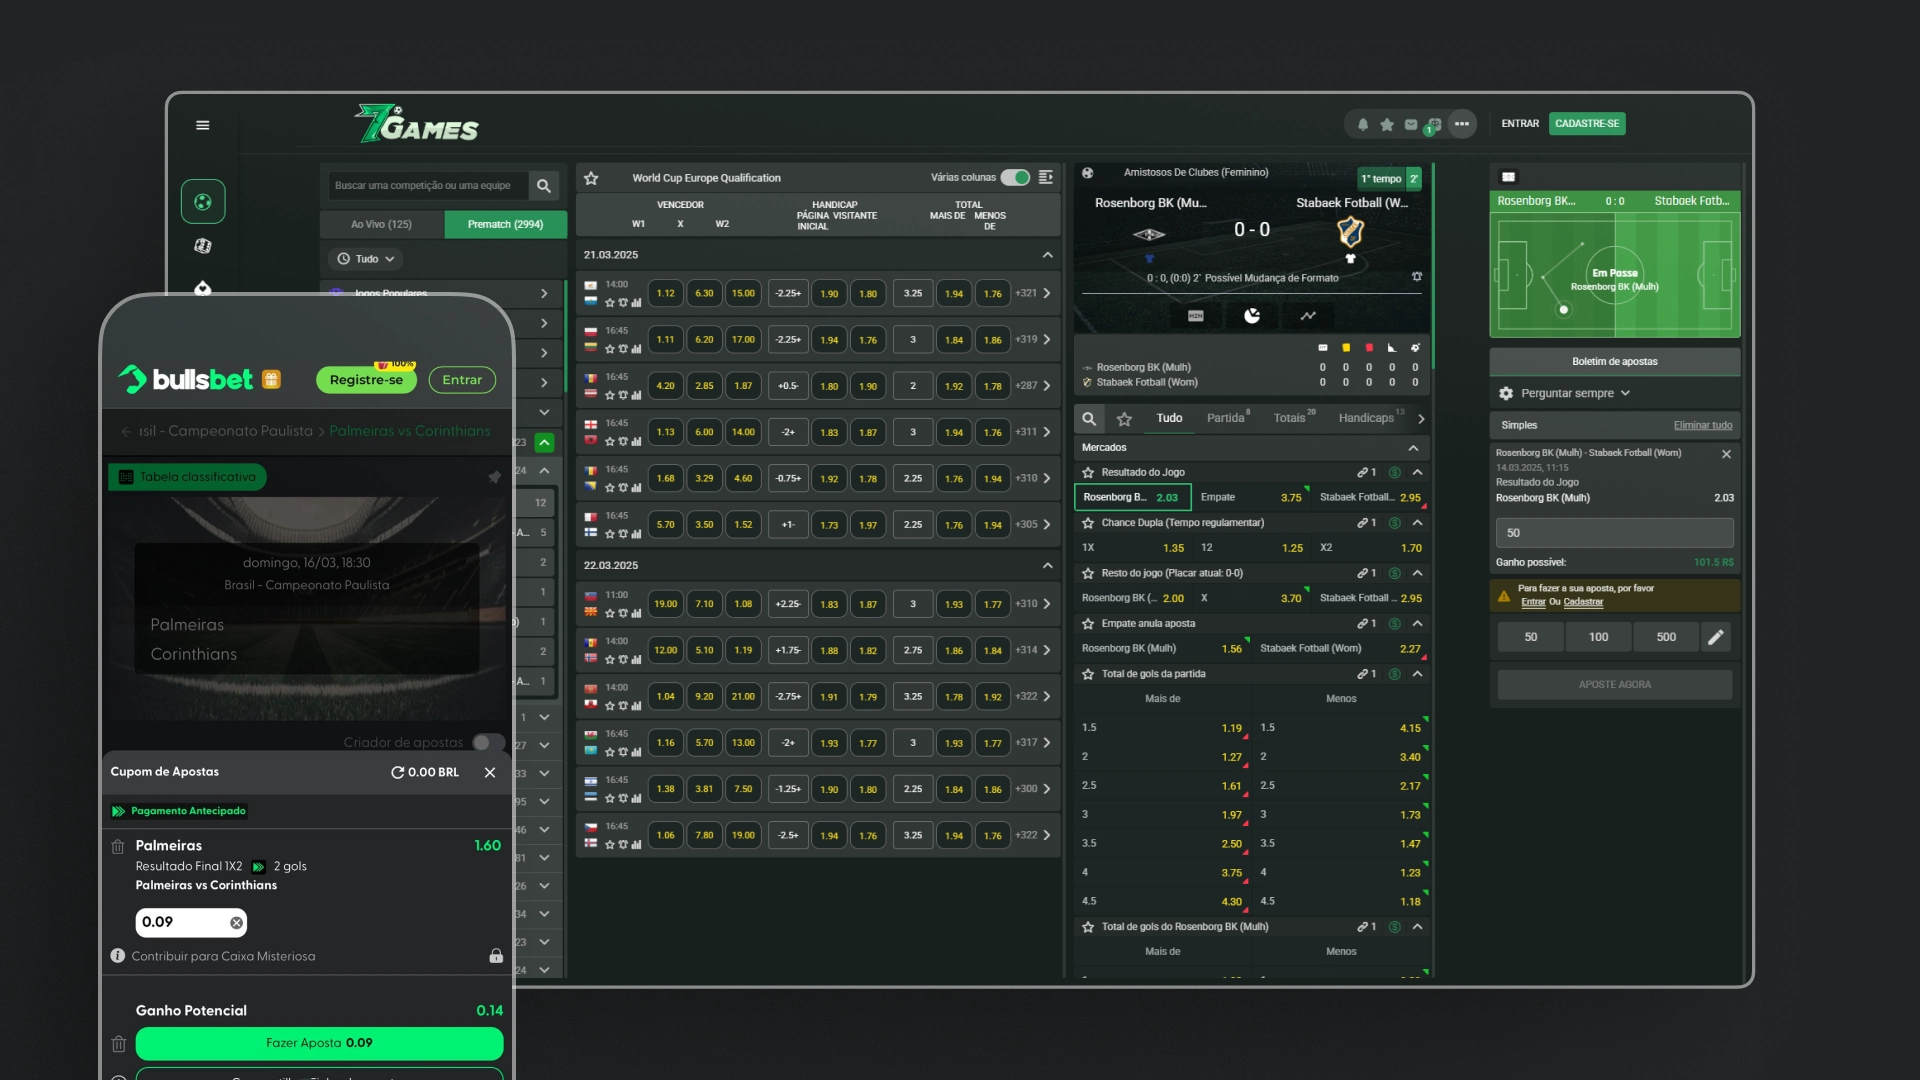
Task: Open the Tudo time filter dropdown
Action: [x=366, y=259]
